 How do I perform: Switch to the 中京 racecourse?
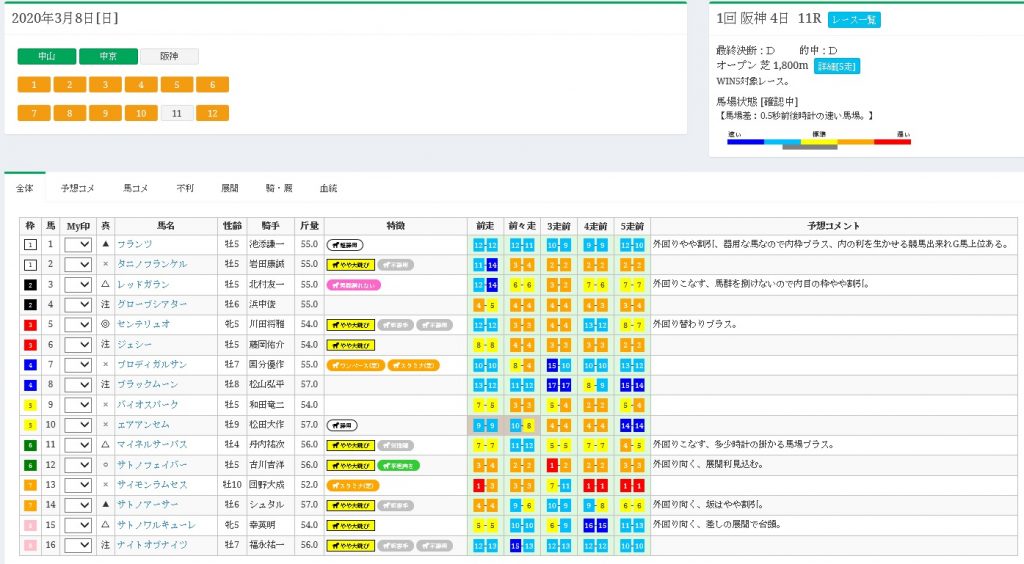coord(108,57)
